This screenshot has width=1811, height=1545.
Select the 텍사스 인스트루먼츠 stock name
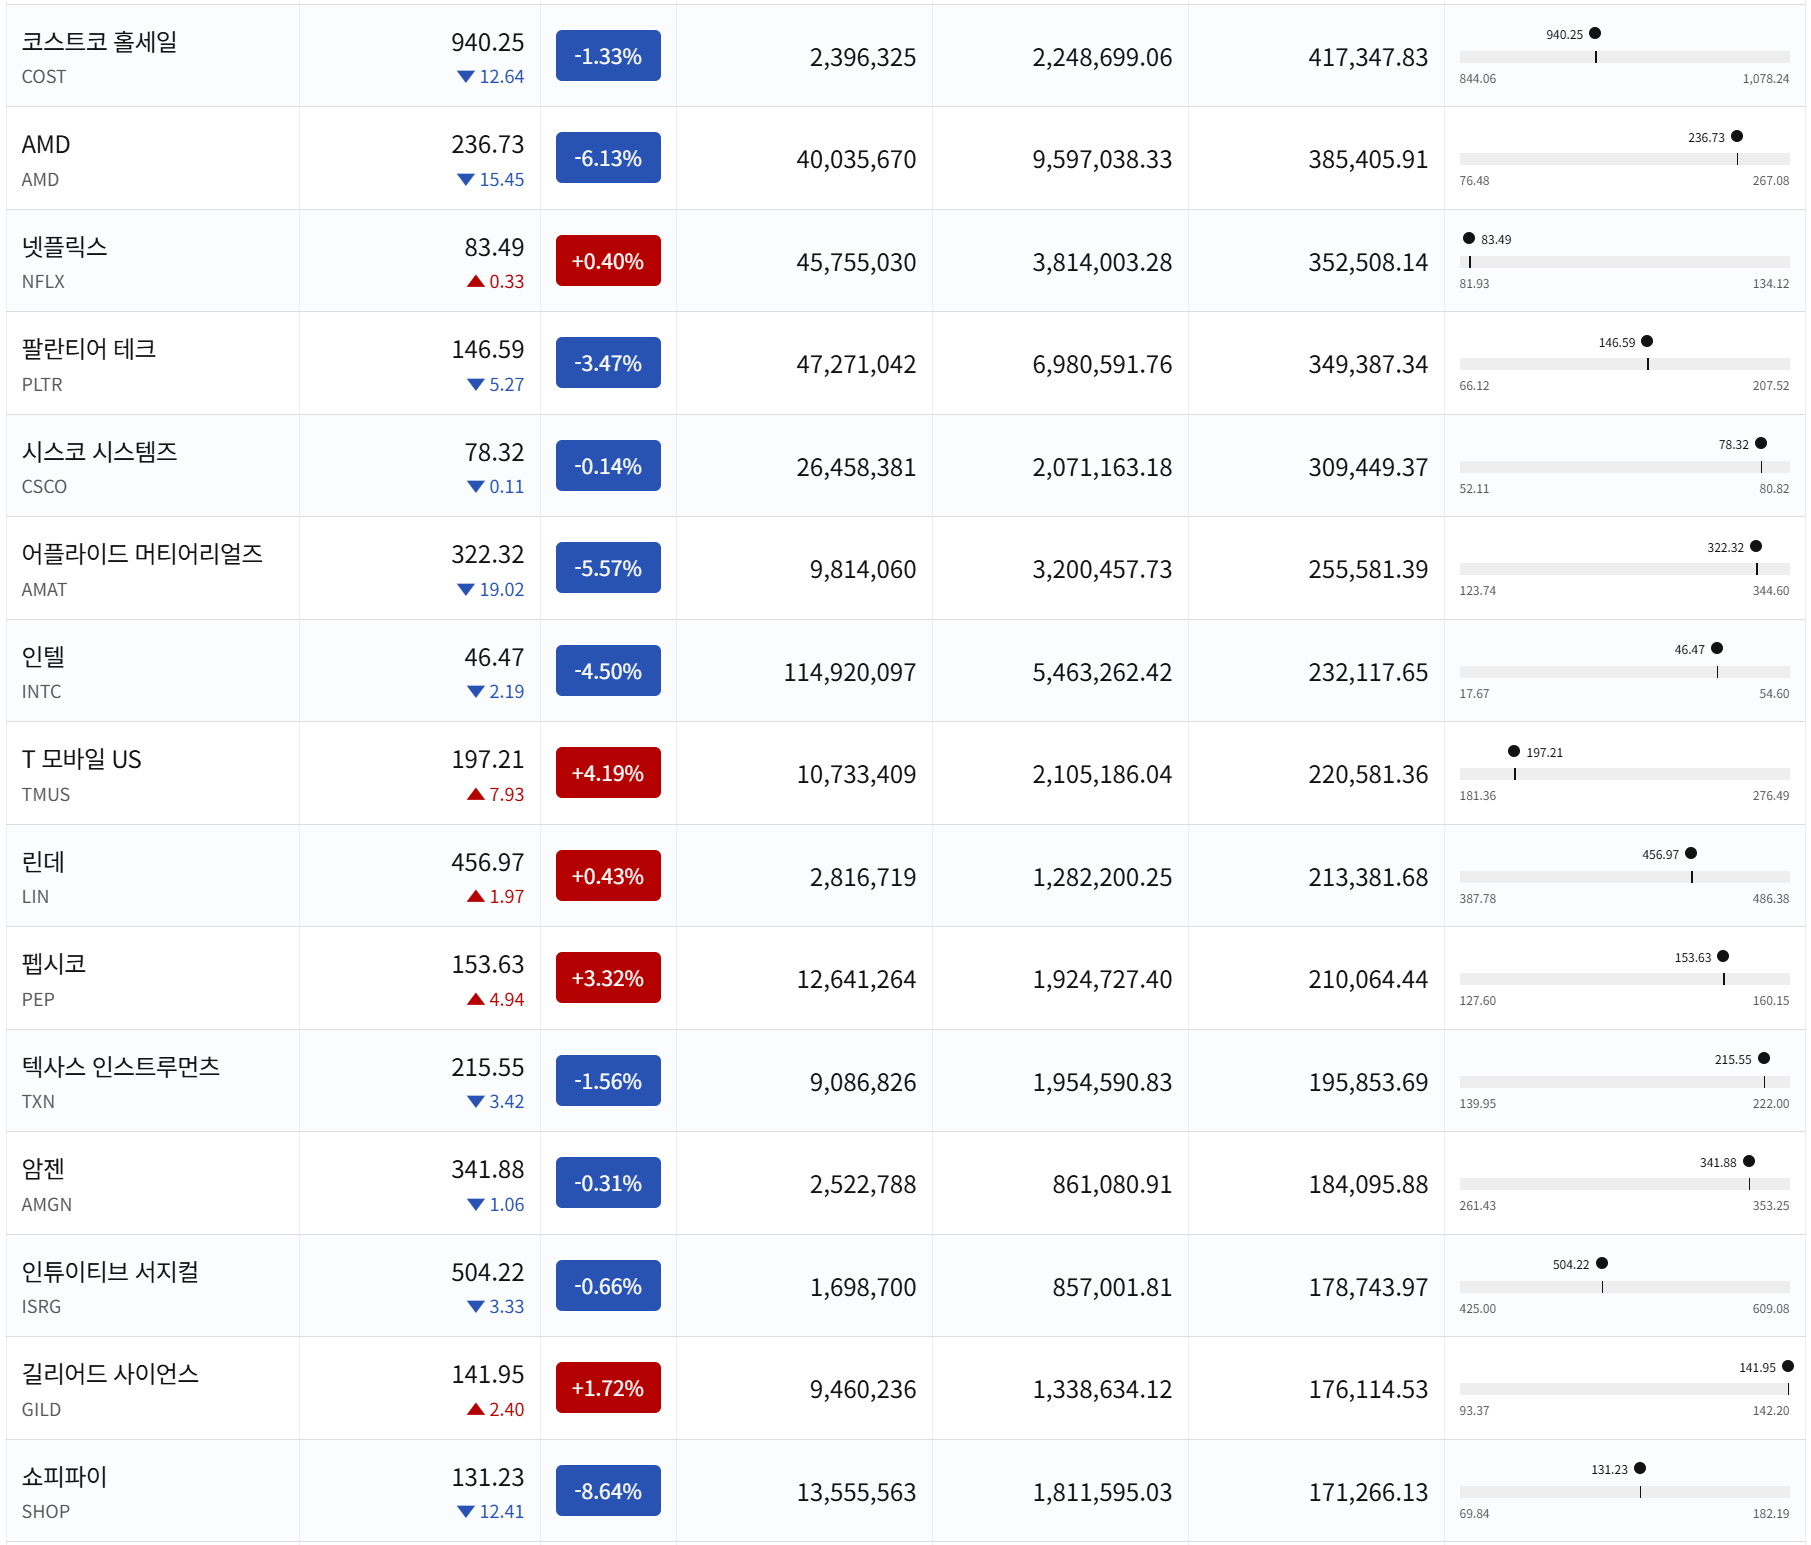click(x=121, y=1067)
